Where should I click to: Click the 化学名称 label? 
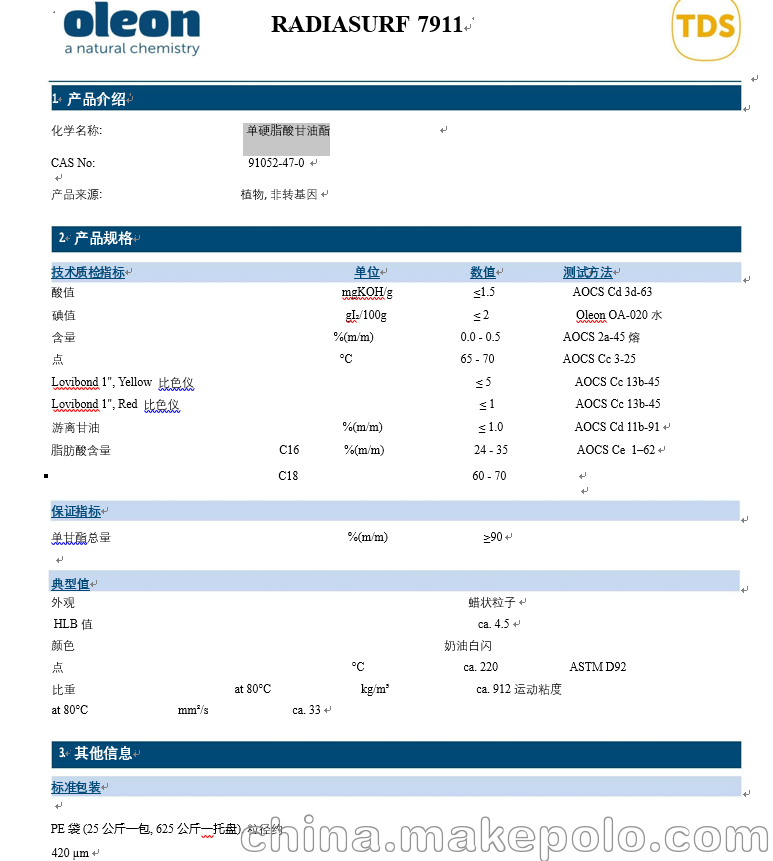(76, 131)
